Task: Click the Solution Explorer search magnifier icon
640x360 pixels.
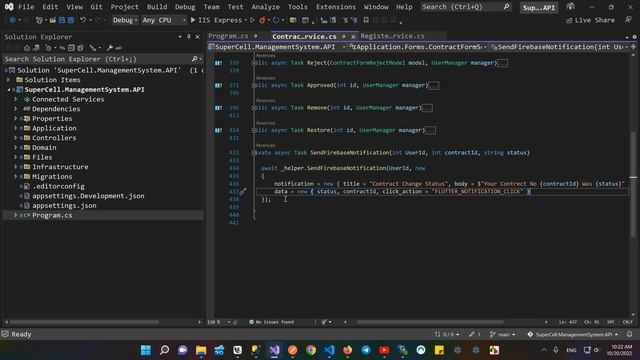Action: pyautogui.click(x=195, y=59)
